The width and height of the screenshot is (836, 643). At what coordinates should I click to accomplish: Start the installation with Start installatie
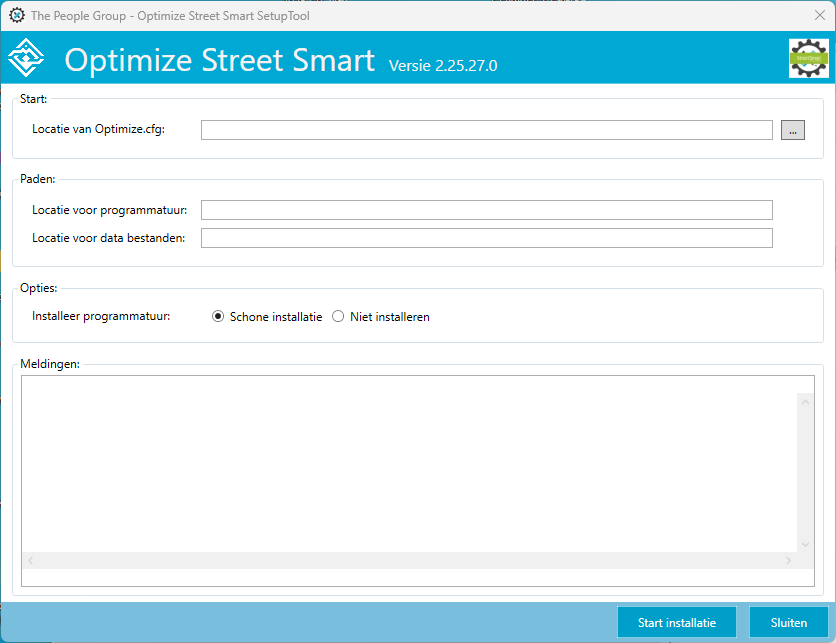677,622
